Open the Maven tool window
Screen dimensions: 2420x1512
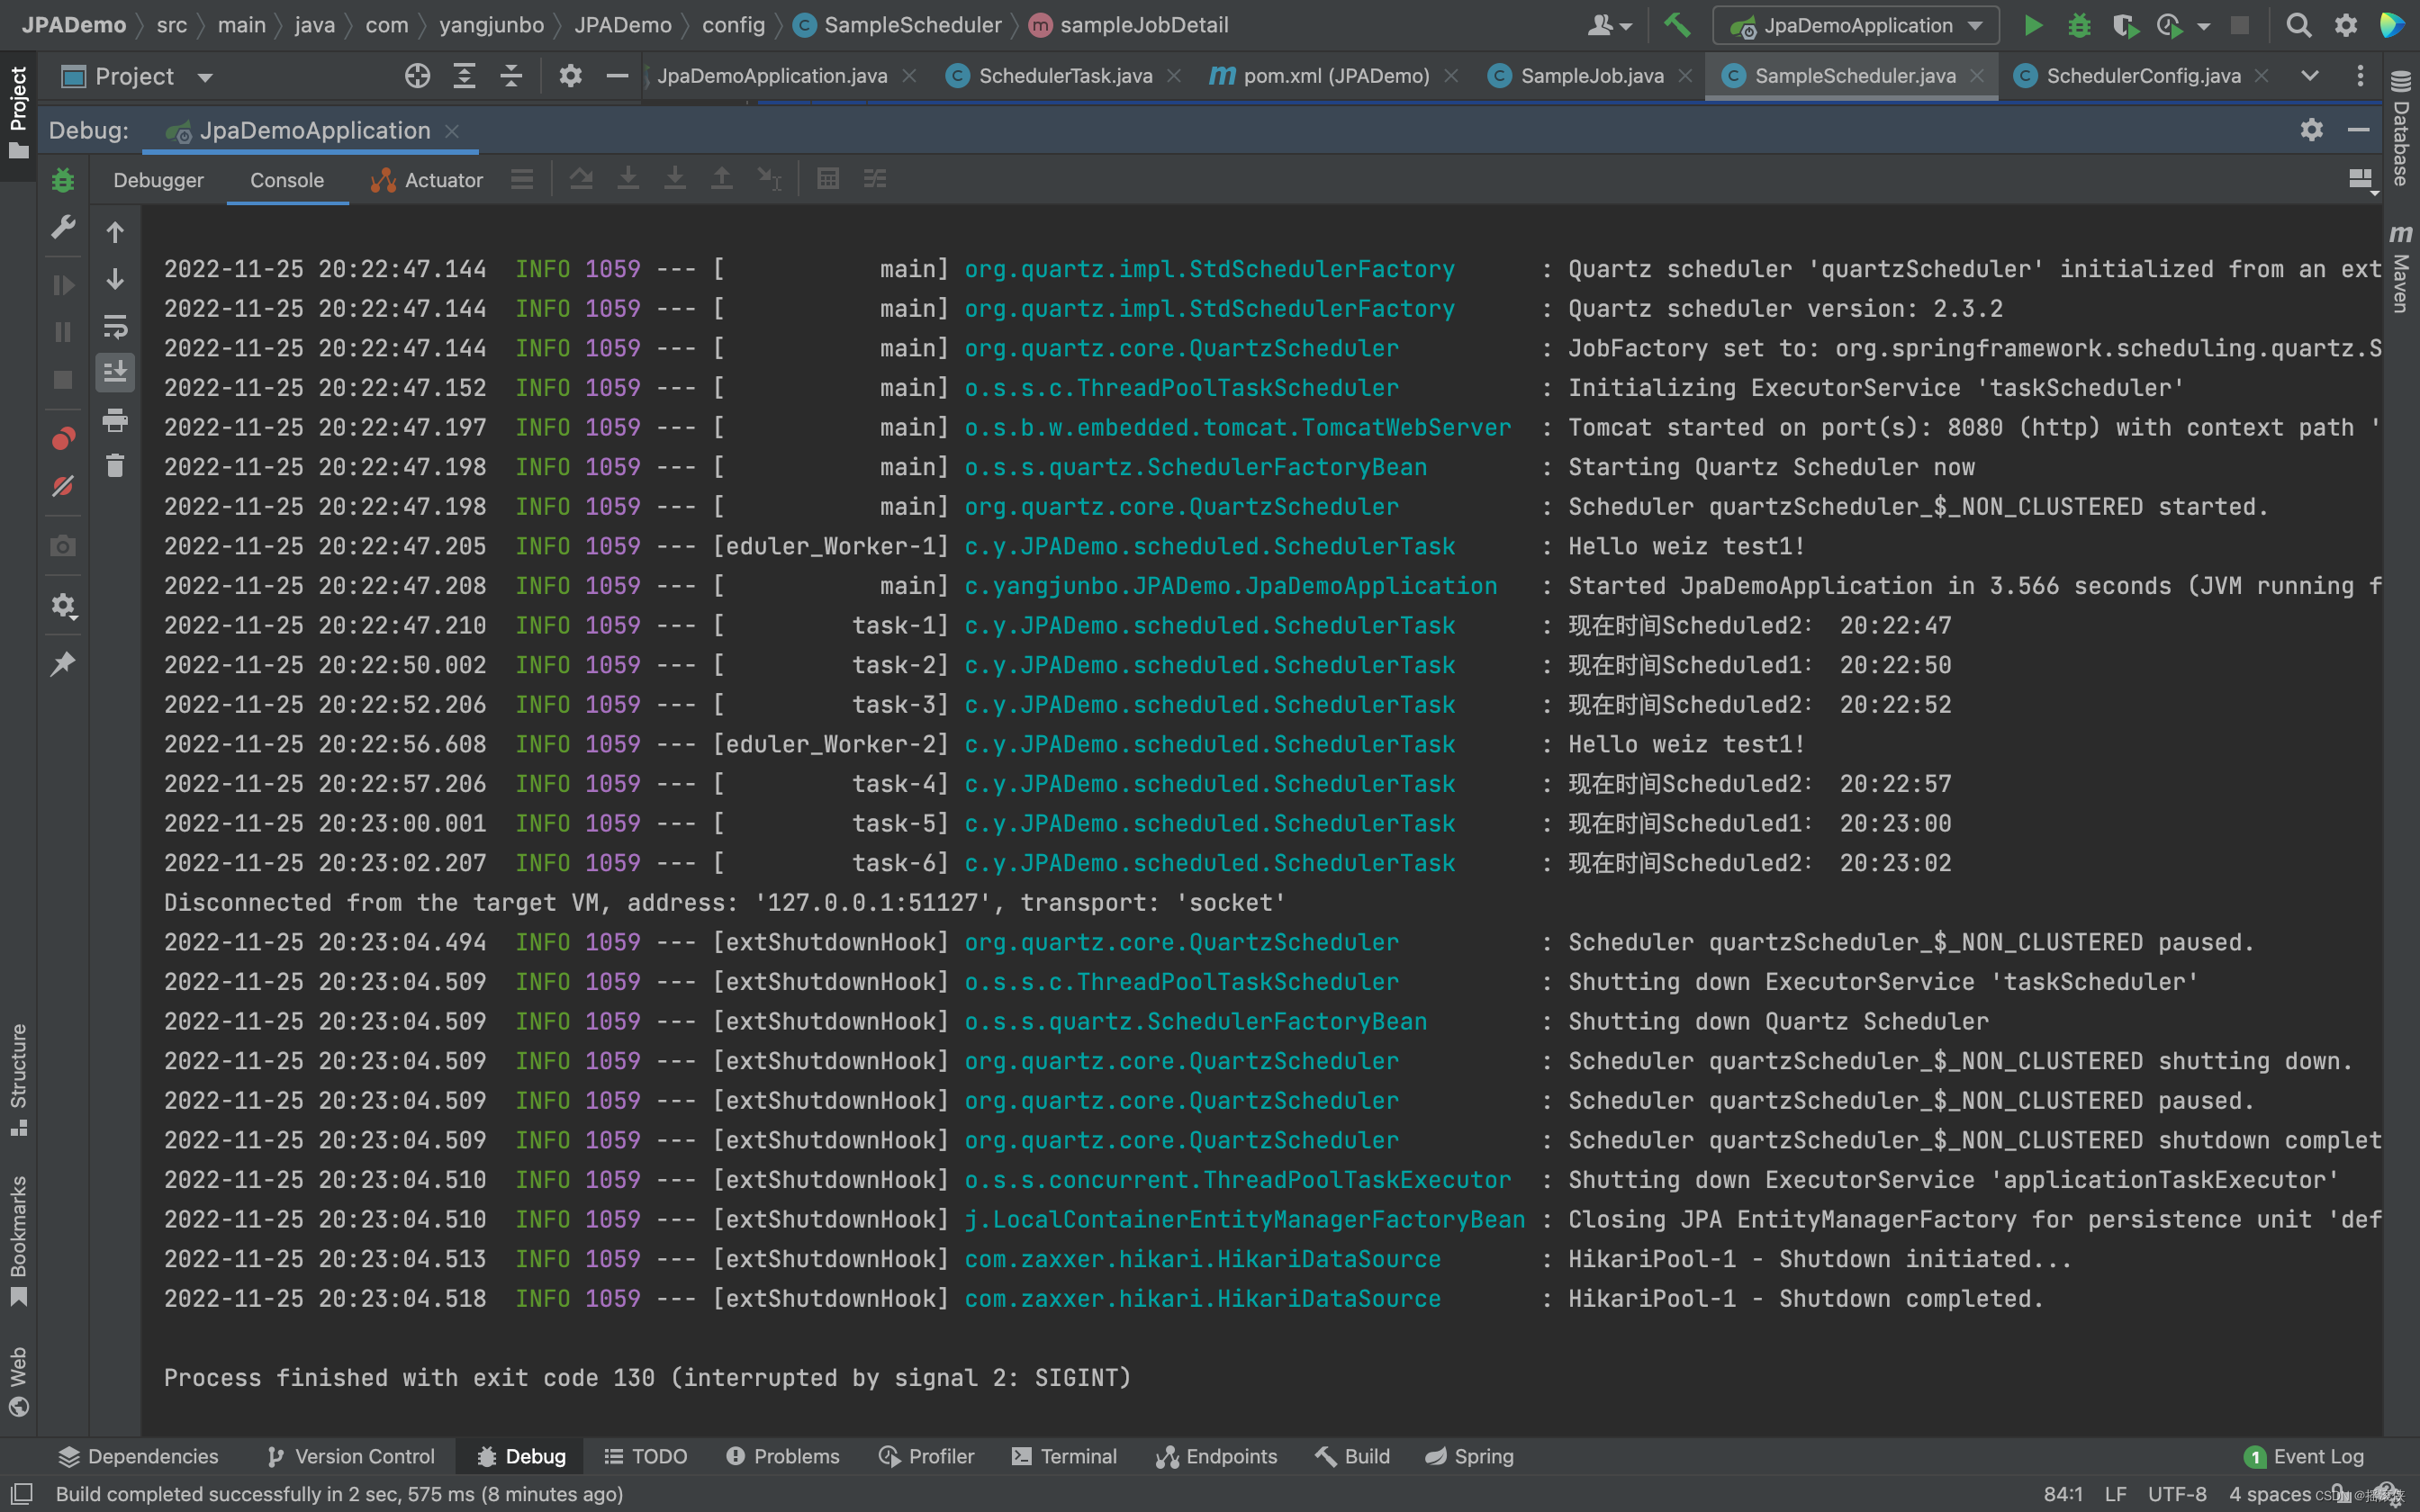pyautogui.click(x=2402, y=265)
